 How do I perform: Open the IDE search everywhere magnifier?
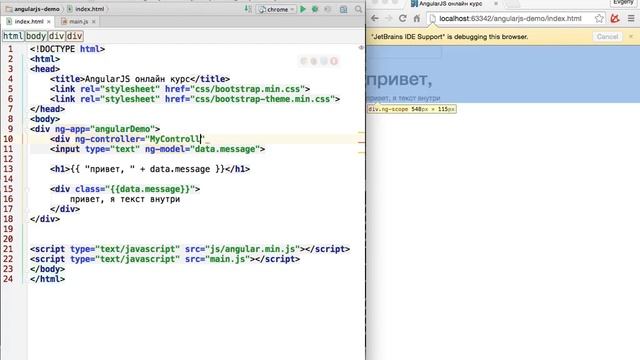click(x=358, y=9)
